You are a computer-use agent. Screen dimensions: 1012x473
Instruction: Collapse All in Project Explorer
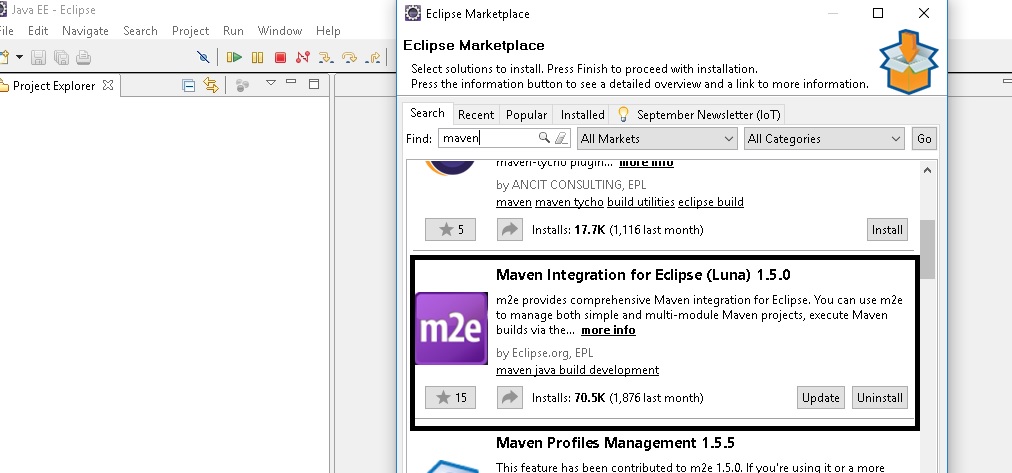click(x=188, y=85)
